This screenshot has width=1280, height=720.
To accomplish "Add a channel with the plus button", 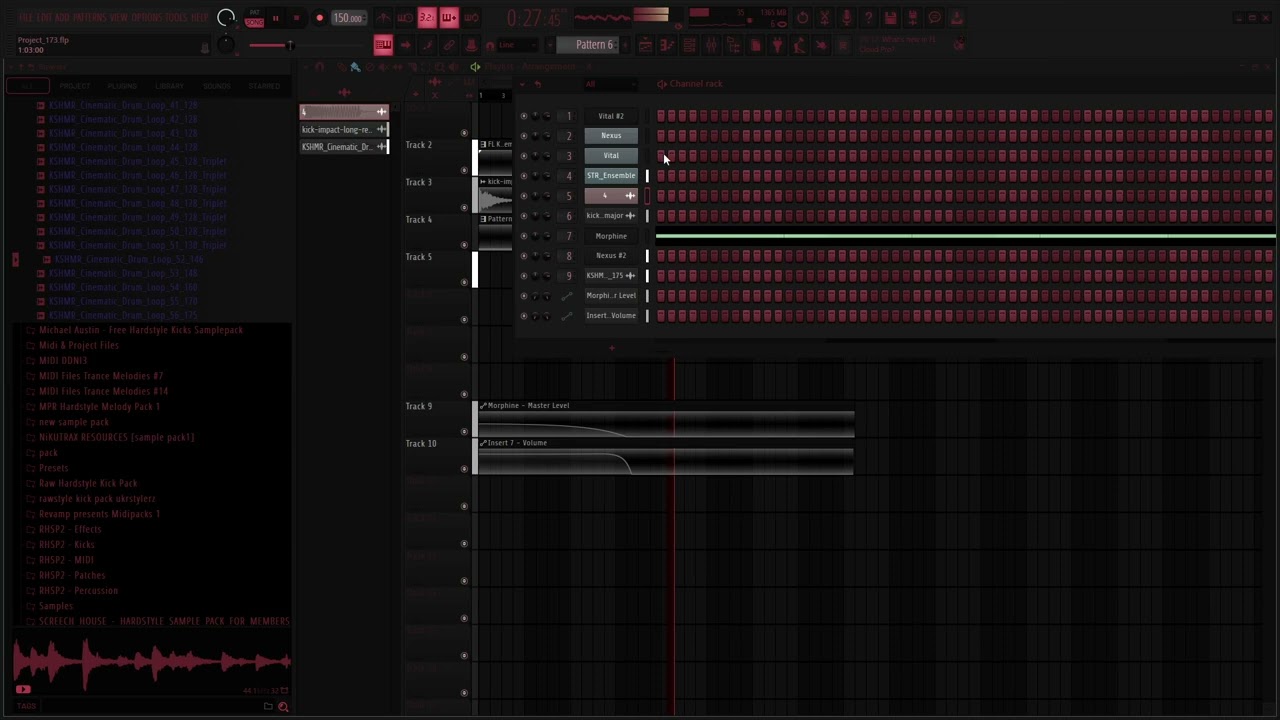I will 611,348.
